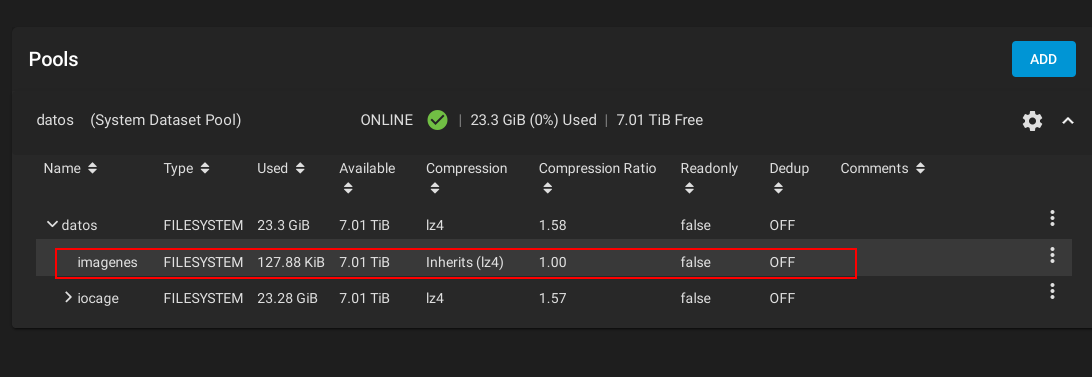Click the green ONLINE status check icon

click(437, 120)
